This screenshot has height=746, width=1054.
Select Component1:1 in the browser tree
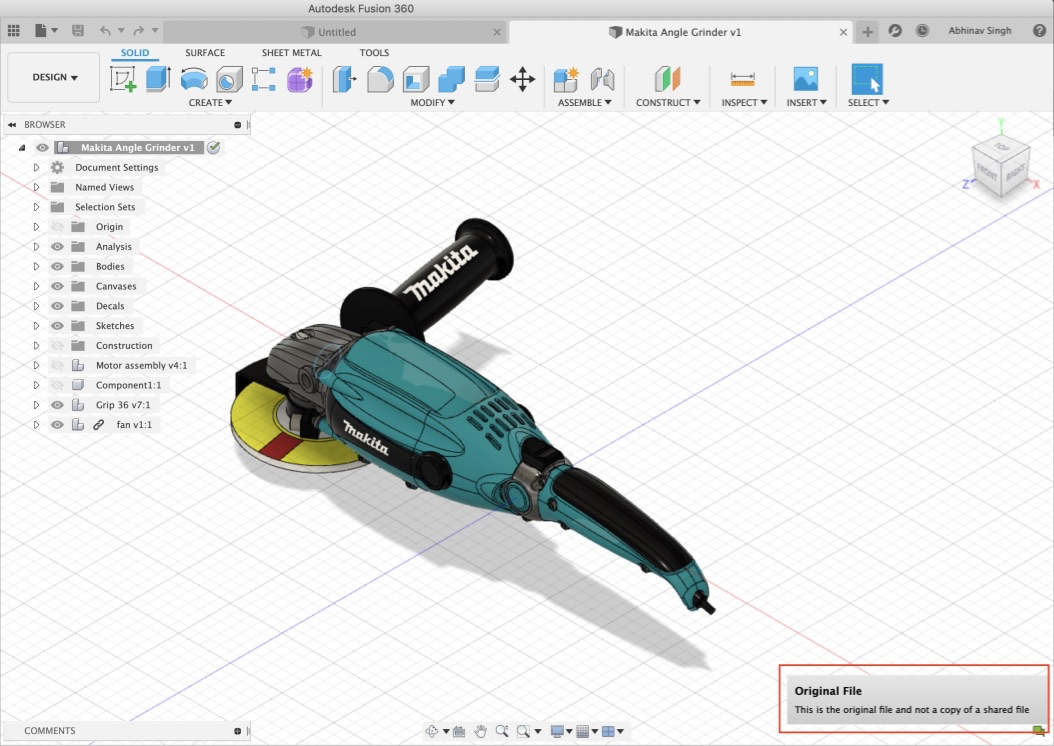click(x=128, y=385)
